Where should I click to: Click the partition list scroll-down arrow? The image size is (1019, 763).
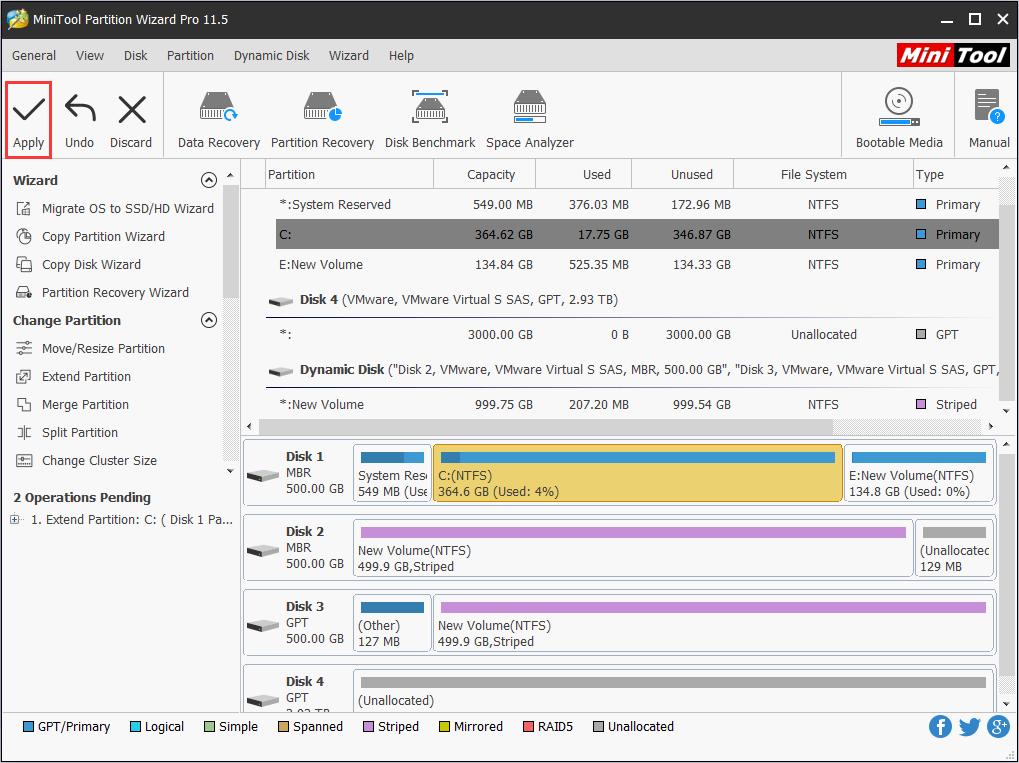click(x=1006, y=411)
